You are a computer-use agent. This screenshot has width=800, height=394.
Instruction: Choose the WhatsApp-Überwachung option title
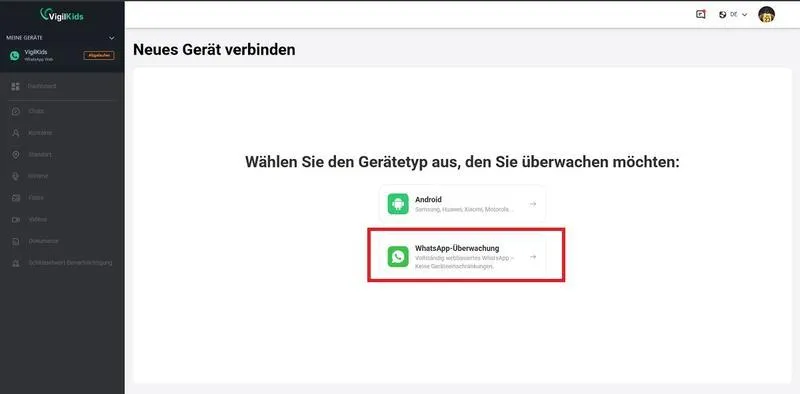457,248
